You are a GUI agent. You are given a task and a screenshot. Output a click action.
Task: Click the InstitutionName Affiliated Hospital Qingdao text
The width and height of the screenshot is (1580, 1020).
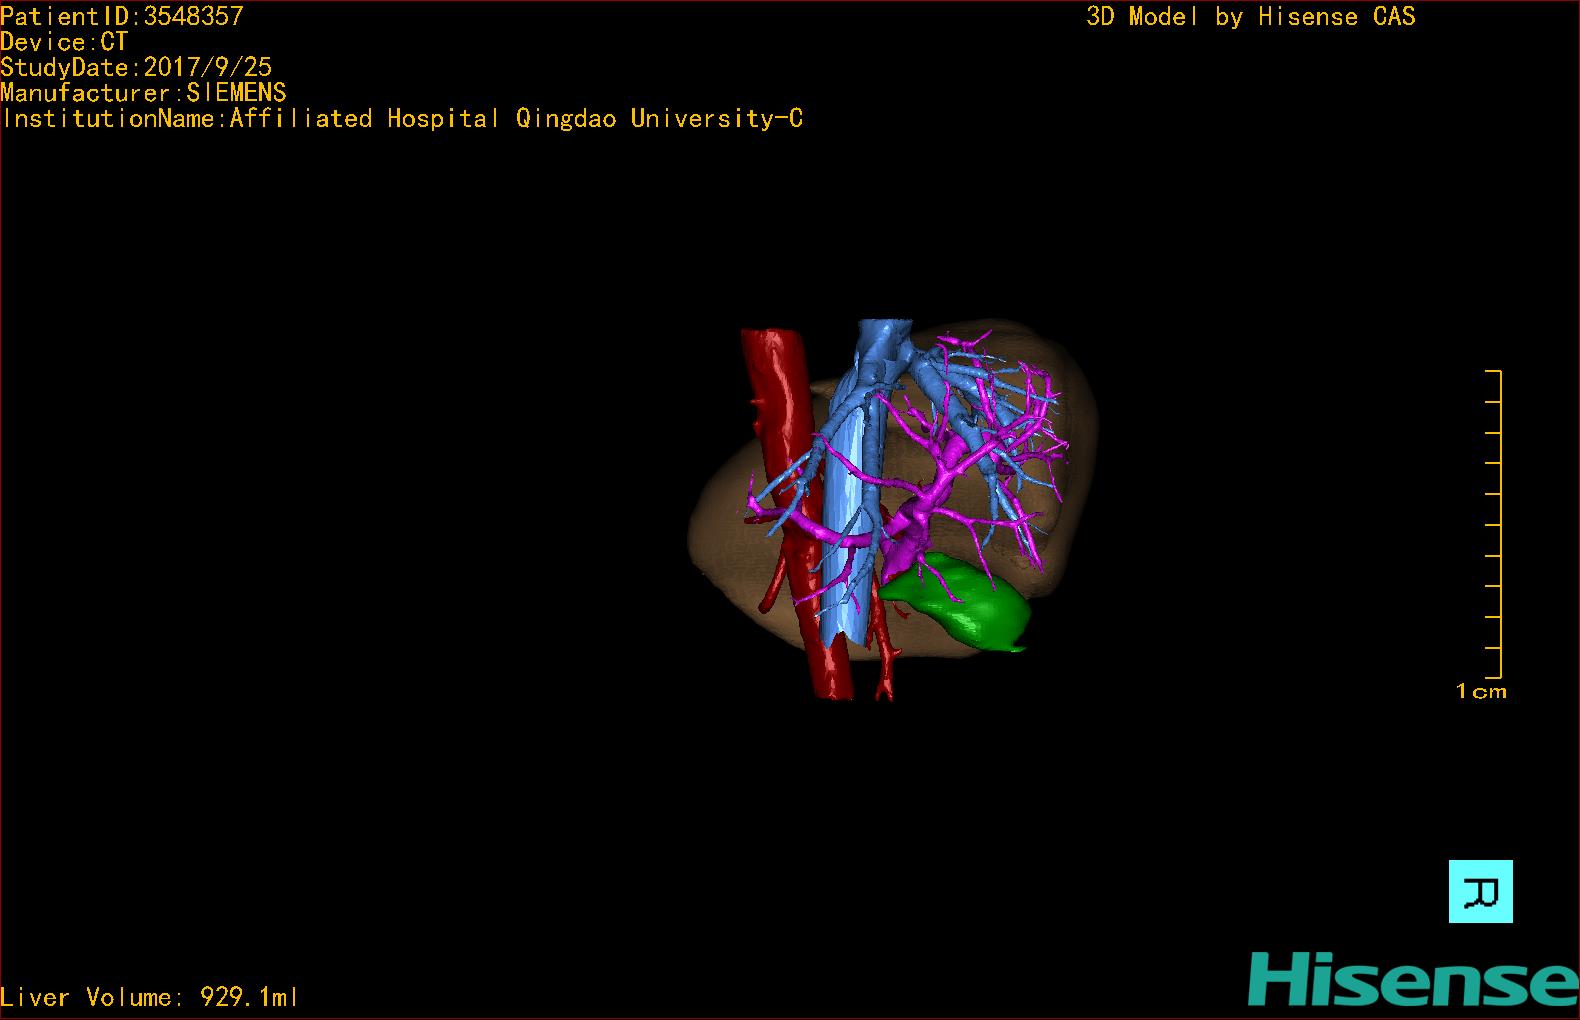pyautogui.click(x=402, y=118)
